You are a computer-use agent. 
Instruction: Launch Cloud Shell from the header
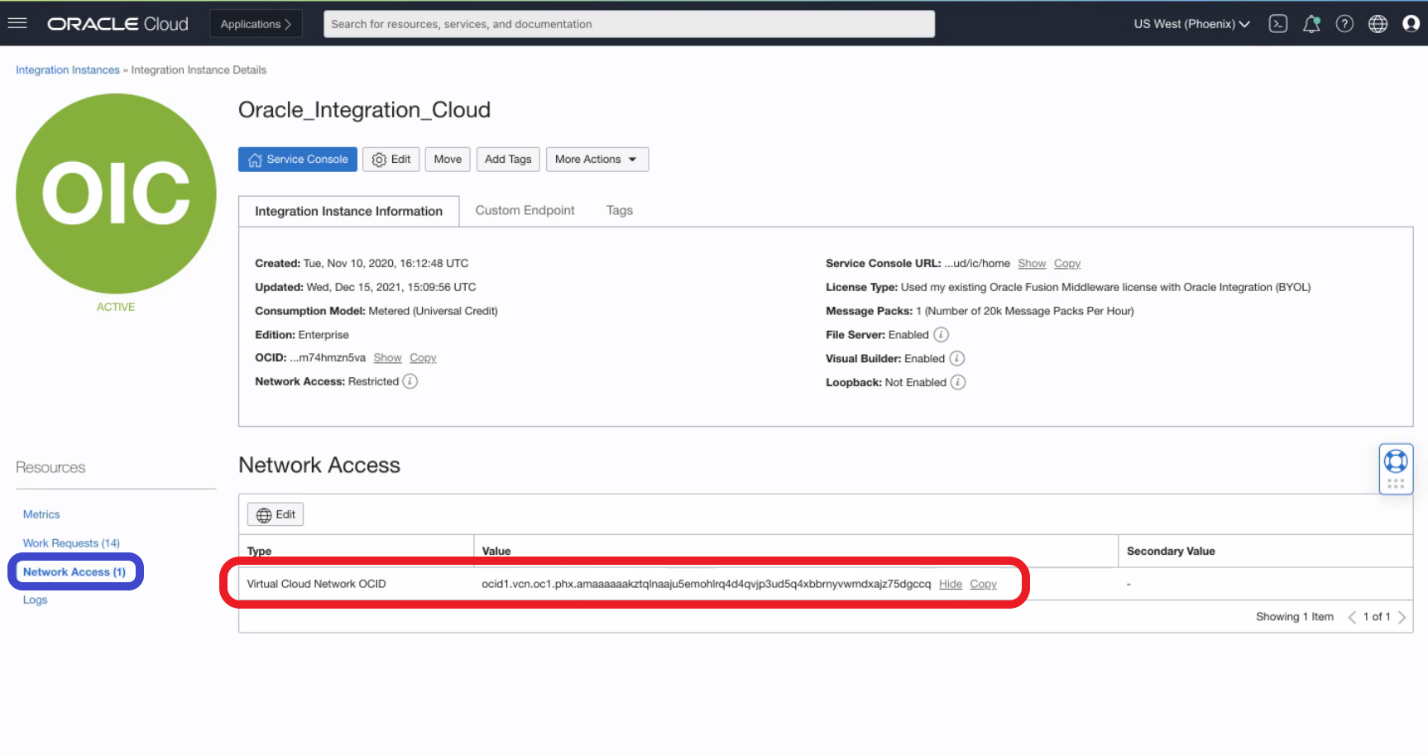1277,24
